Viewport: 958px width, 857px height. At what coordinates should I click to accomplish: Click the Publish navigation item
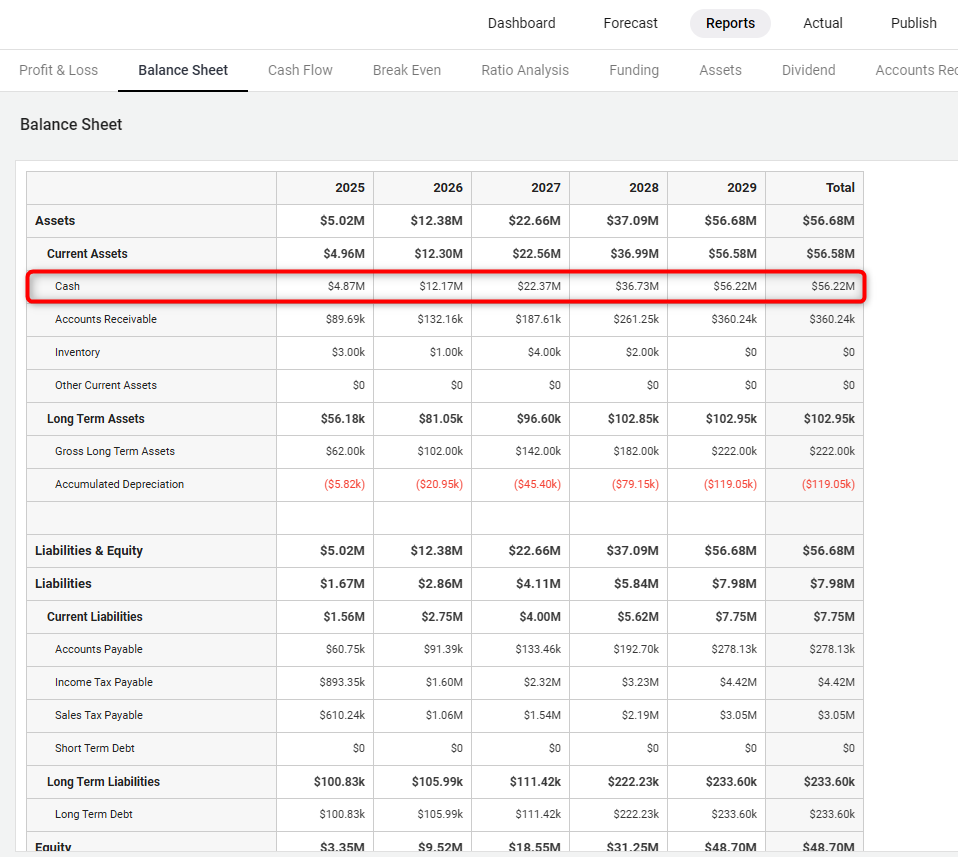913,23
